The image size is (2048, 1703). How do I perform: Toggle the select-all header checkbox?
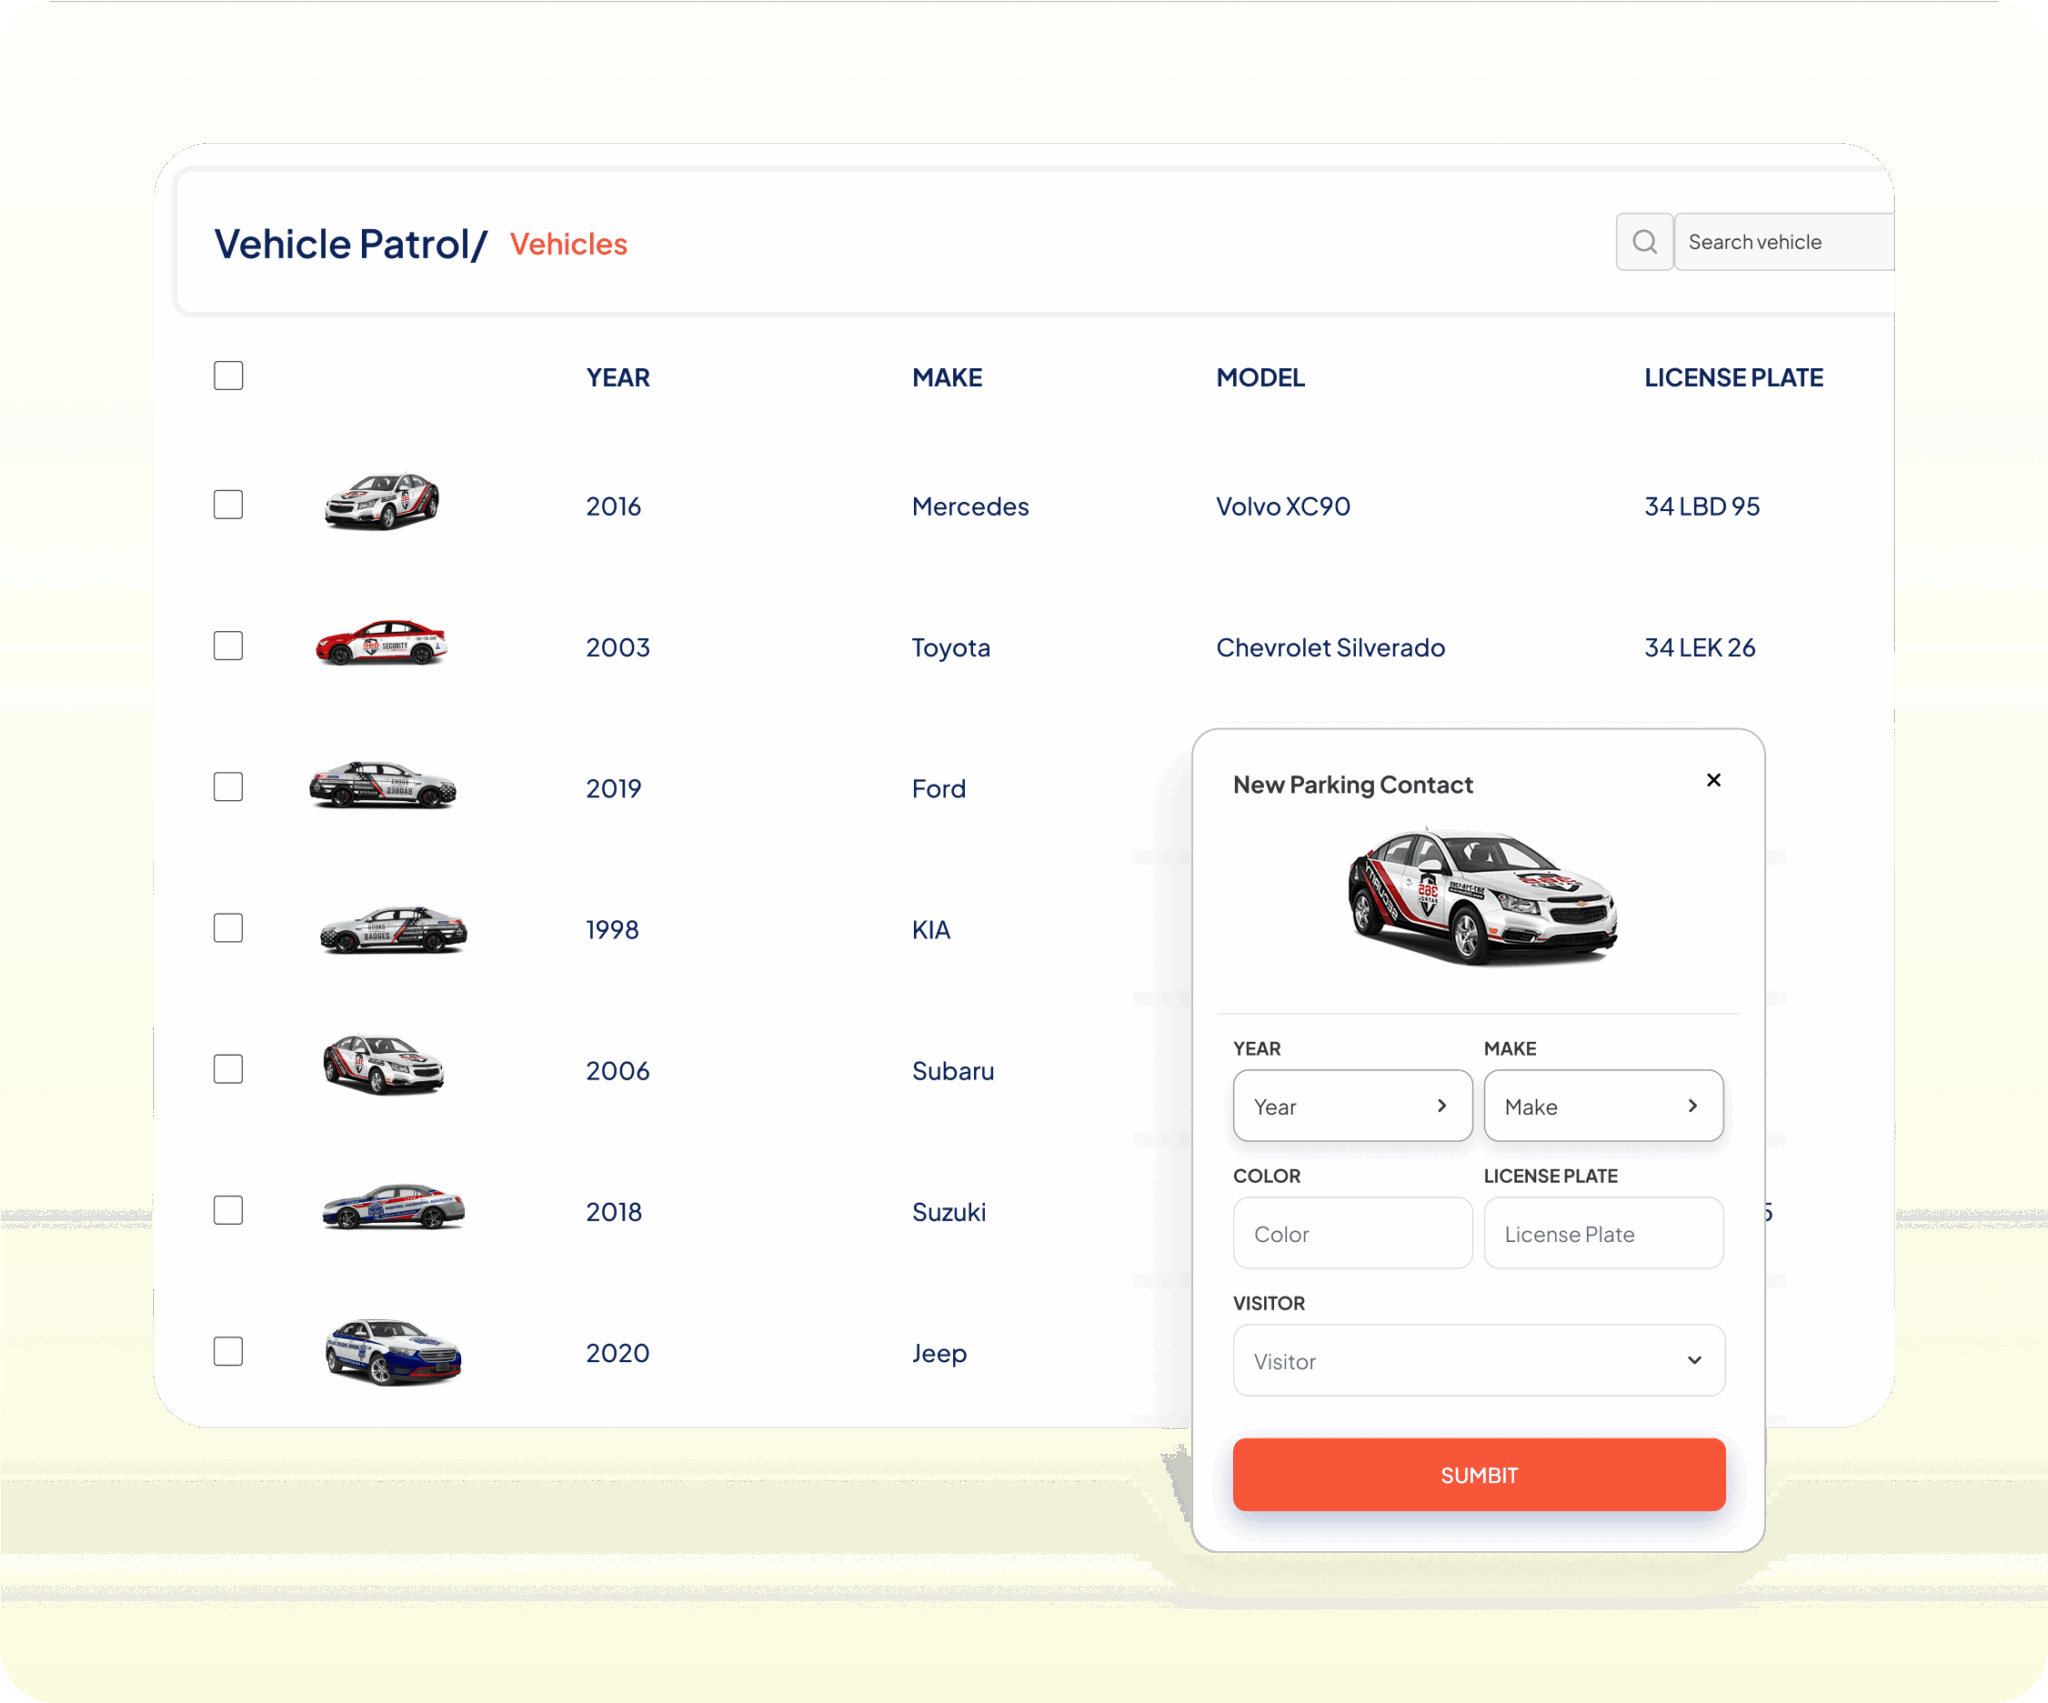tap(228, 376)
